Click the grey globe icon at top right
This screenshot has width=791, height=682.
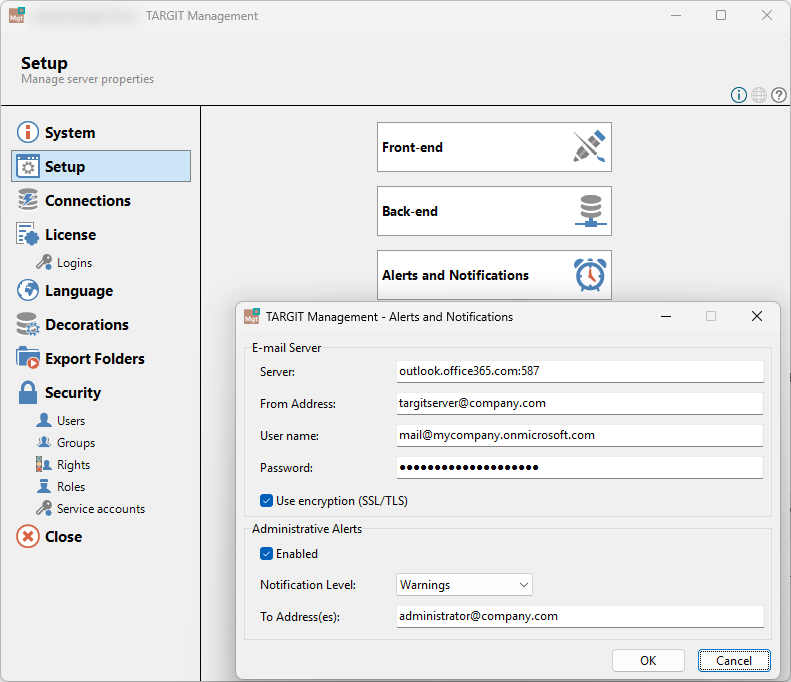(759, 95)
